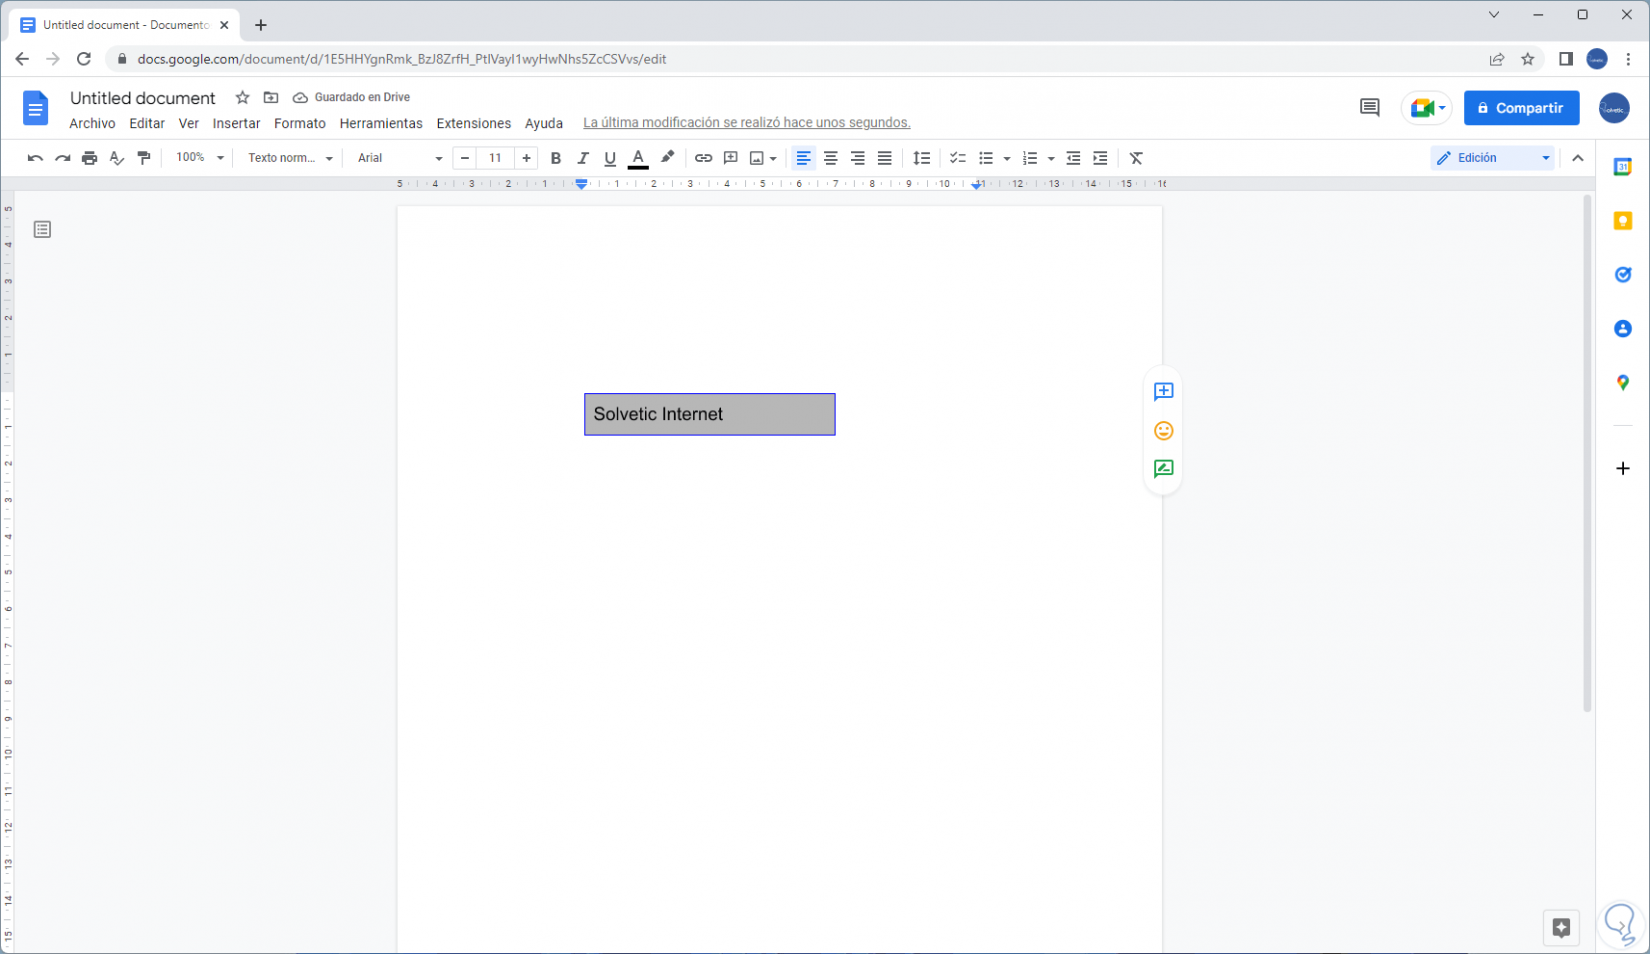This screenshot has height=954, width=1650.
Task: Create a bulleted list
Action: pos(986,158)
